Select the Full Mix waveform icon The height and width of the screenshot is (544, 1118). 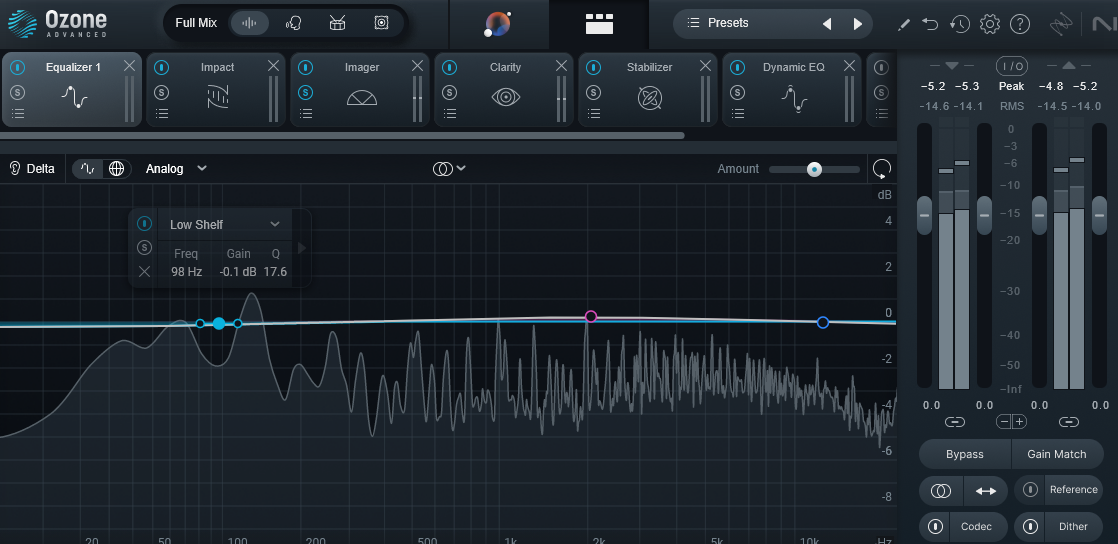pos(249,23)
